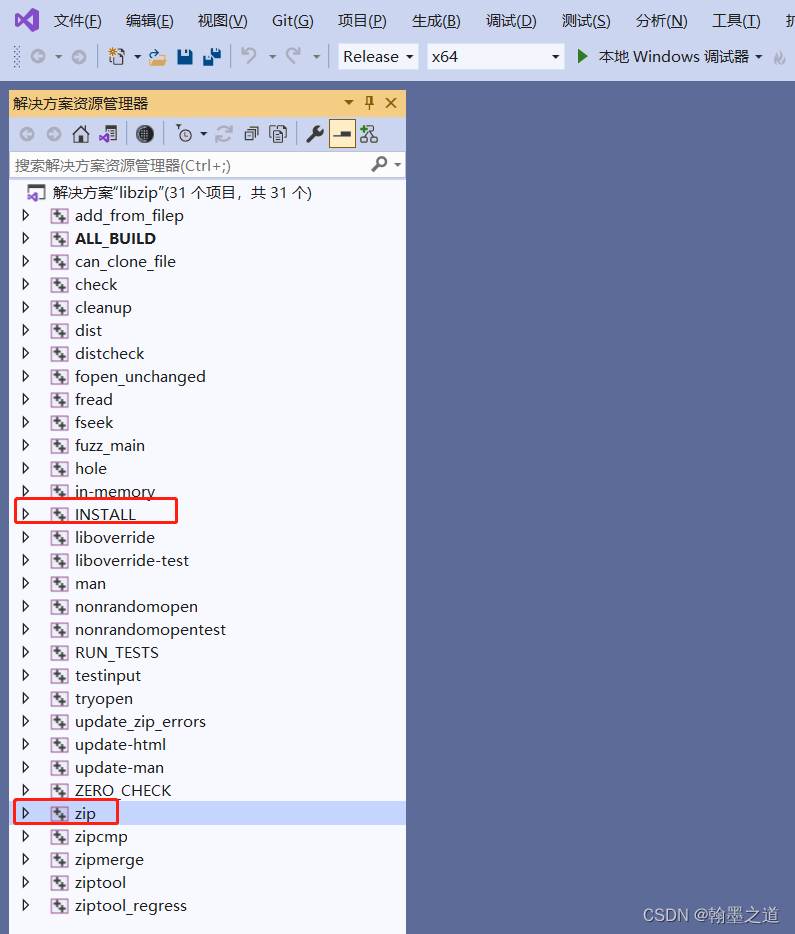Click the Show All Files pages icon
Screen dimensions: 795x934
point(278,134)
